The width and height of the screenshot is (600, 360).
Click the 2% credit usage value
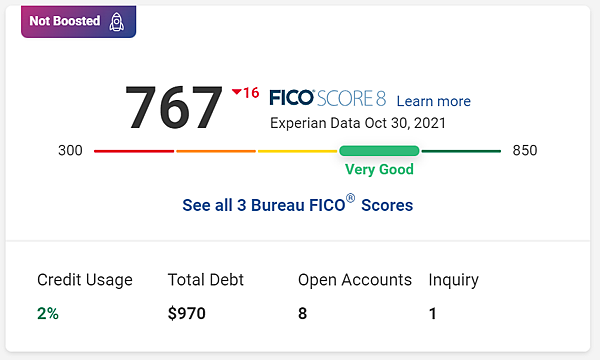tap(48, 313)
